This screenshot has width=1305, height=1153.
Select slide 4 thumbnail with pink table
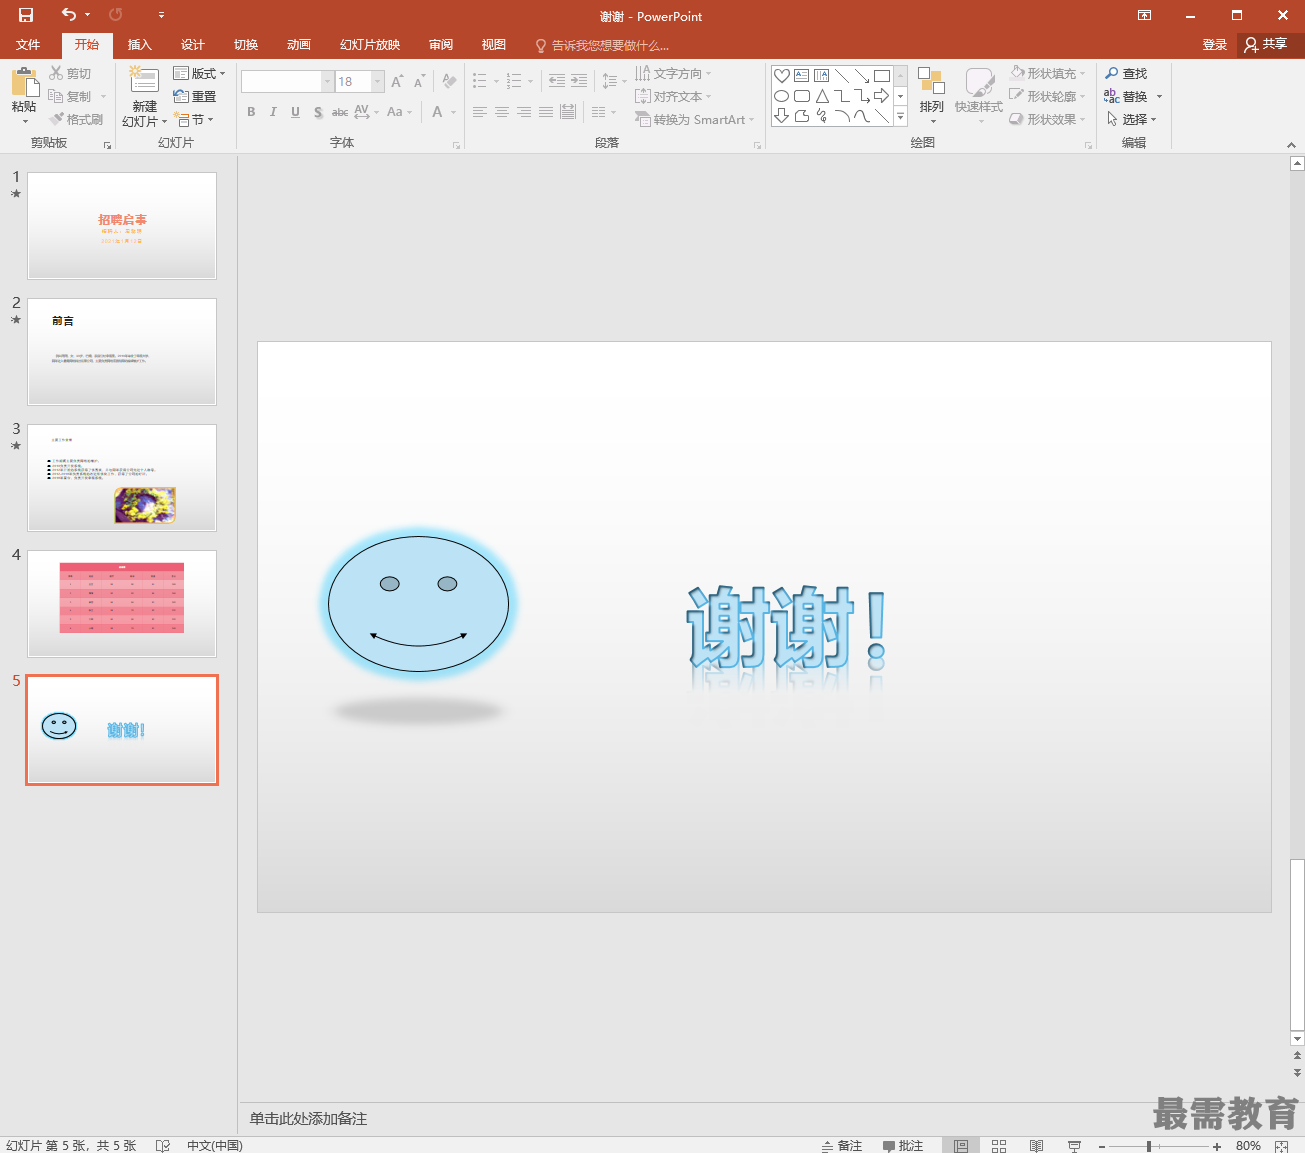(x=122, y=604)
